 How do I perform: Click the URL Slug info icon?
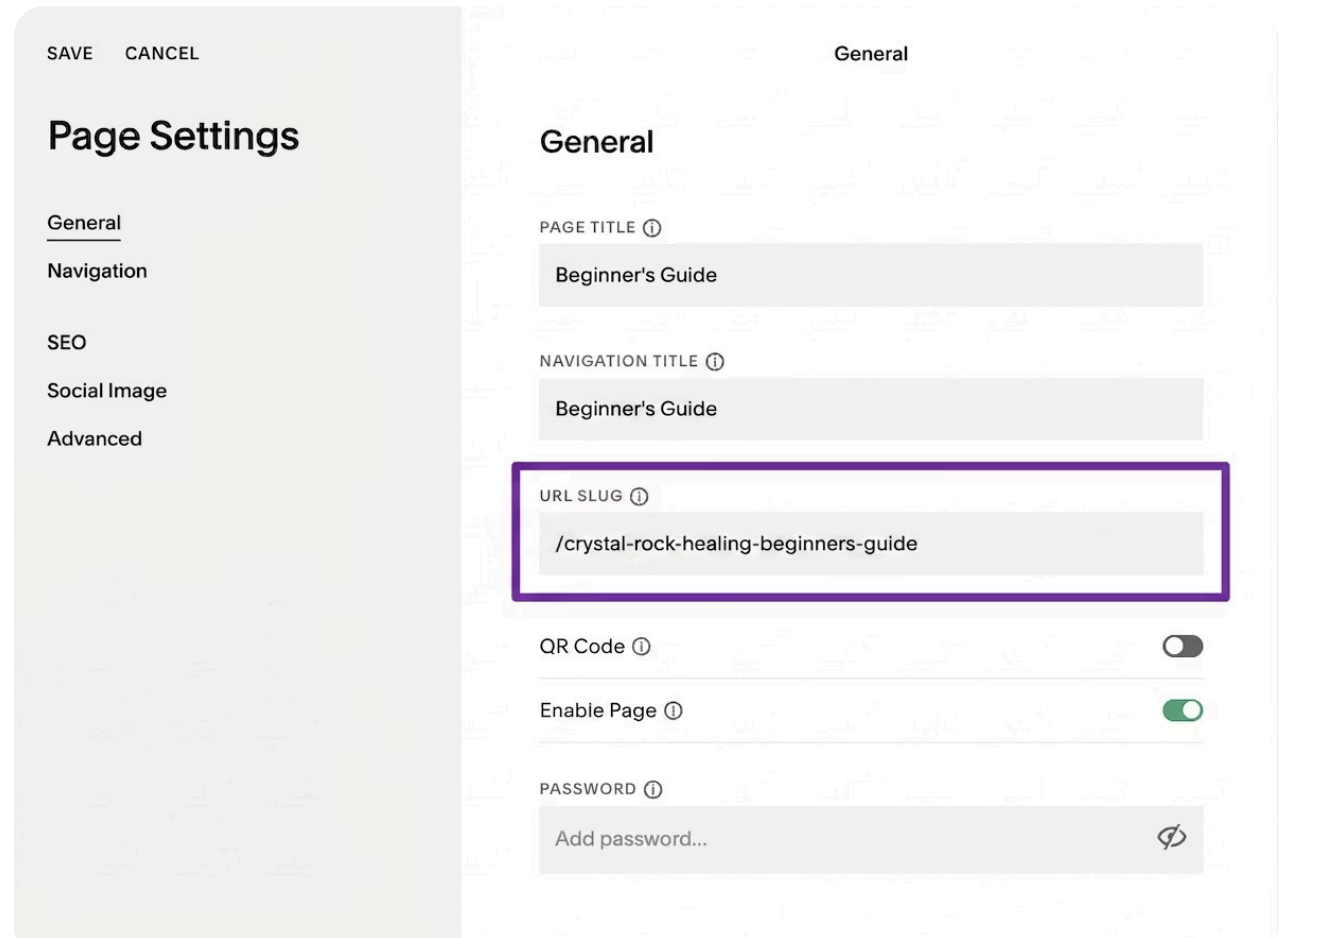(639, 496)
